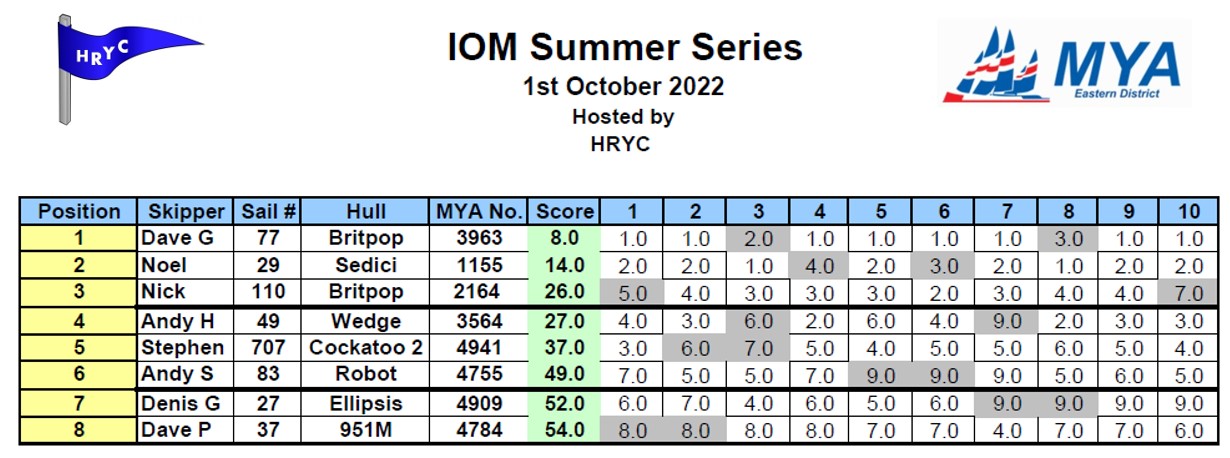Select Nick's green total score 26.0
Image resolution: width=1230 pixels, height=458 pixels.
coord(565,293)
